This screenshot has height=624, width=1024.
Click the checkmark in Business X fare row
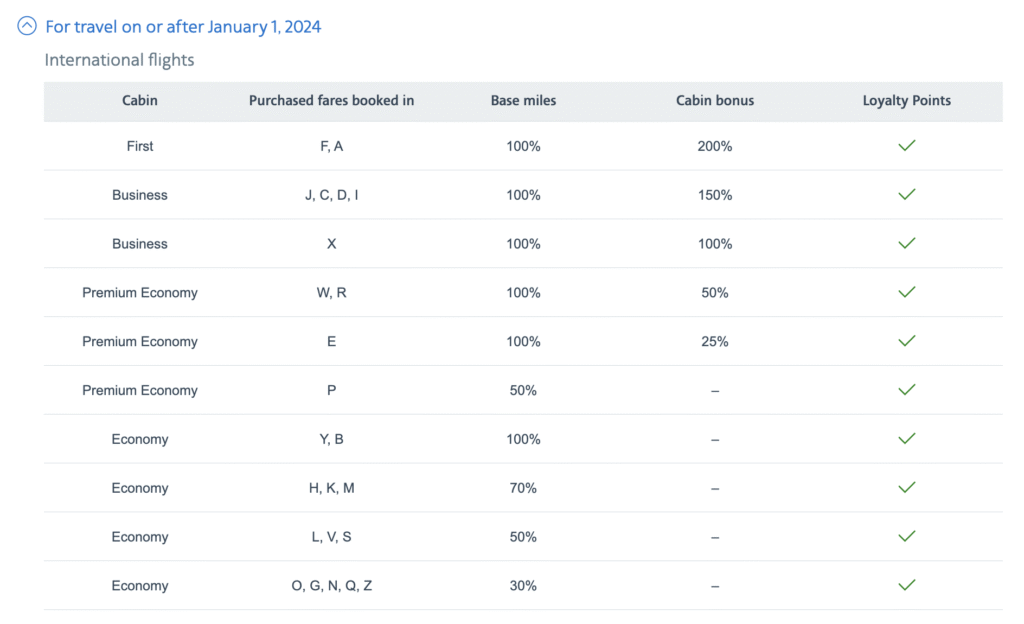(907, 244)
